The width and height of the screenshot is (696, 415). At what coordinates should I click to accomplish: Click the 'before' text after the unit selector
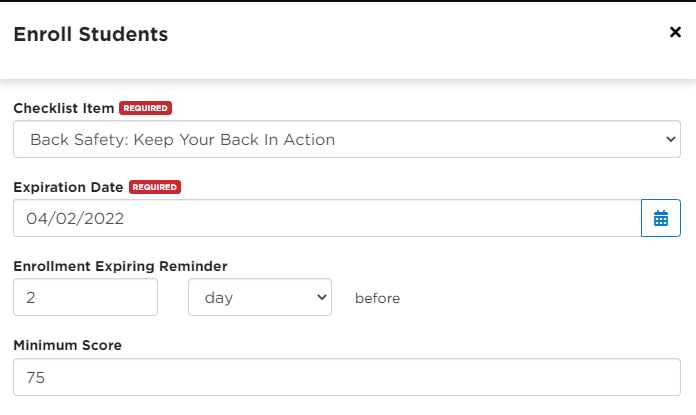(x=377, y=298)
